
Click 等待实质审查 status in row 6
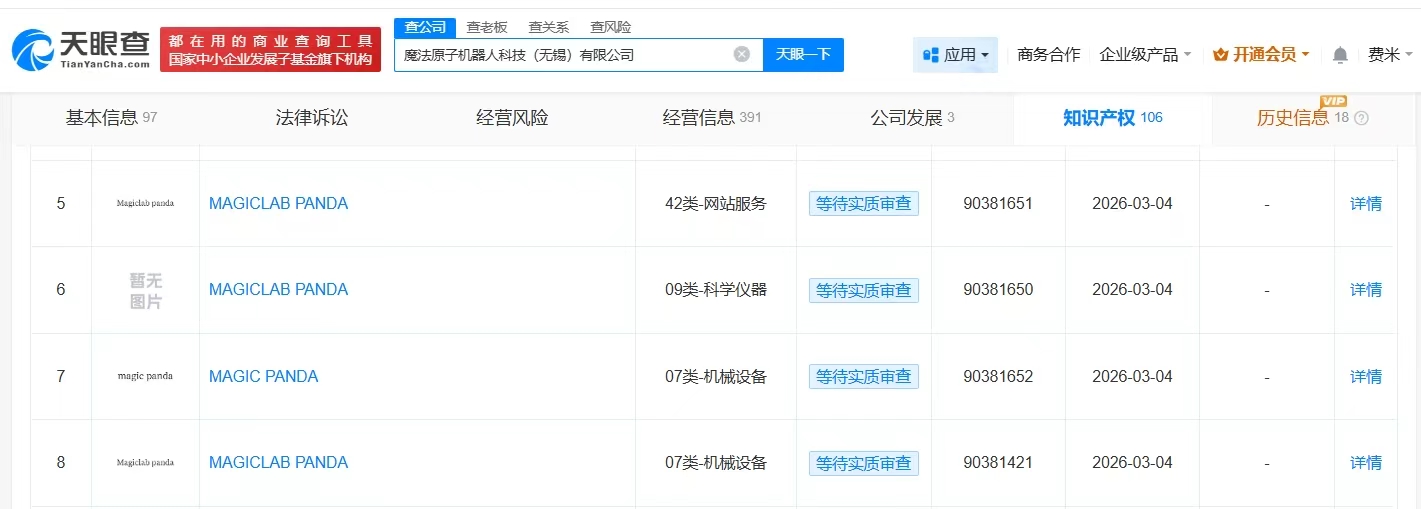[864, 290]
